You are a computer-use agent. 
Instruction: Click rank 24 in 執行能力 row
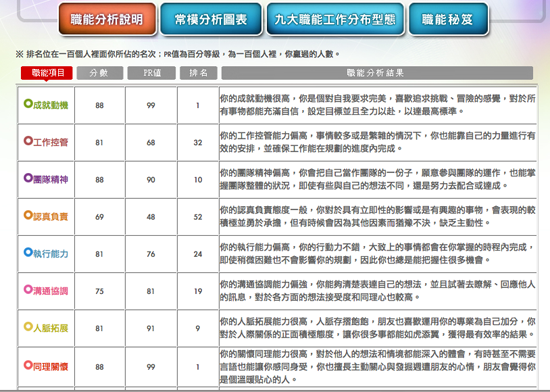point(198,254)
